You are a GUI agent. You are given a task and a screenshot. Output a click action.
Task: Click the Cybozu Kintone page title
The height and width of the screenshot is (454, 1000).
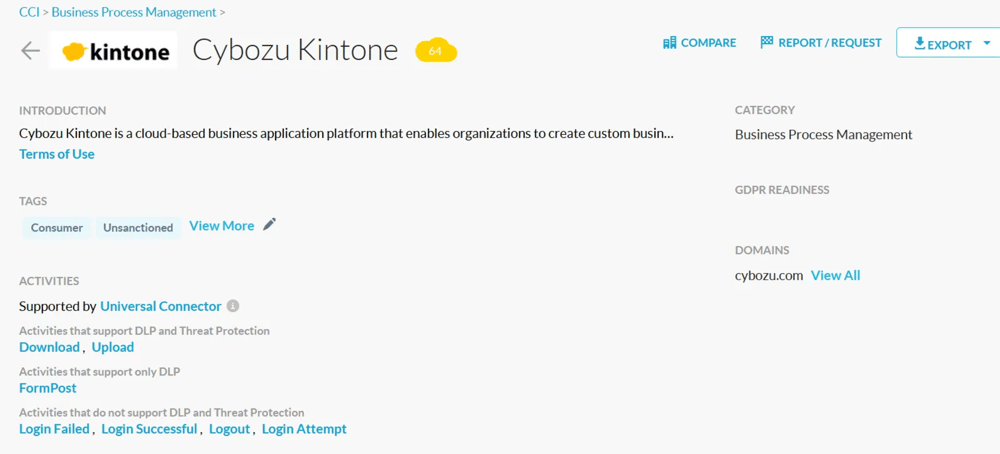[x=295, y=50]
